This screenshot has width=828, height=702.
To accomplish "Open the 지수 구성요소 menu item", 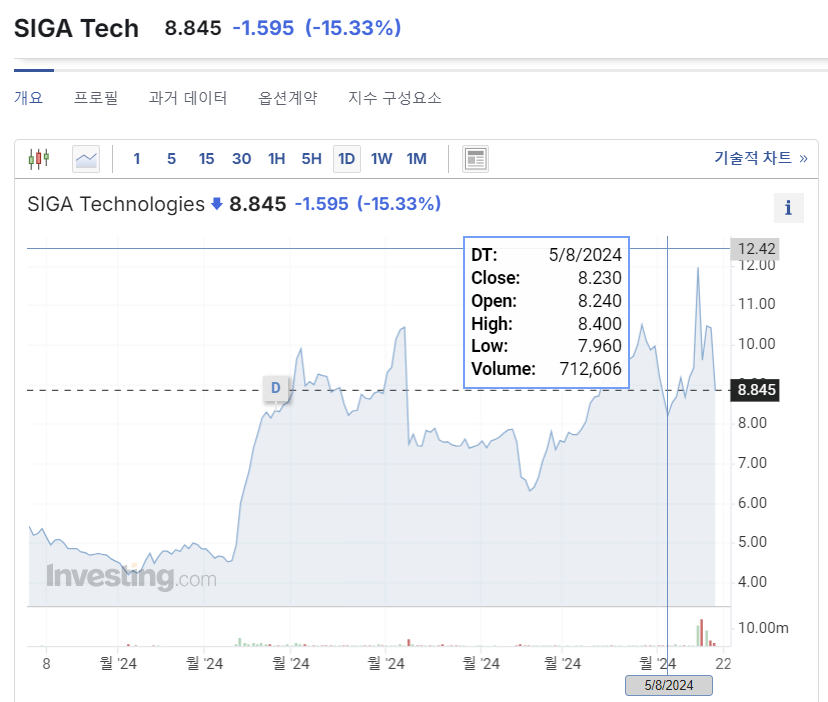I will 395,98.
